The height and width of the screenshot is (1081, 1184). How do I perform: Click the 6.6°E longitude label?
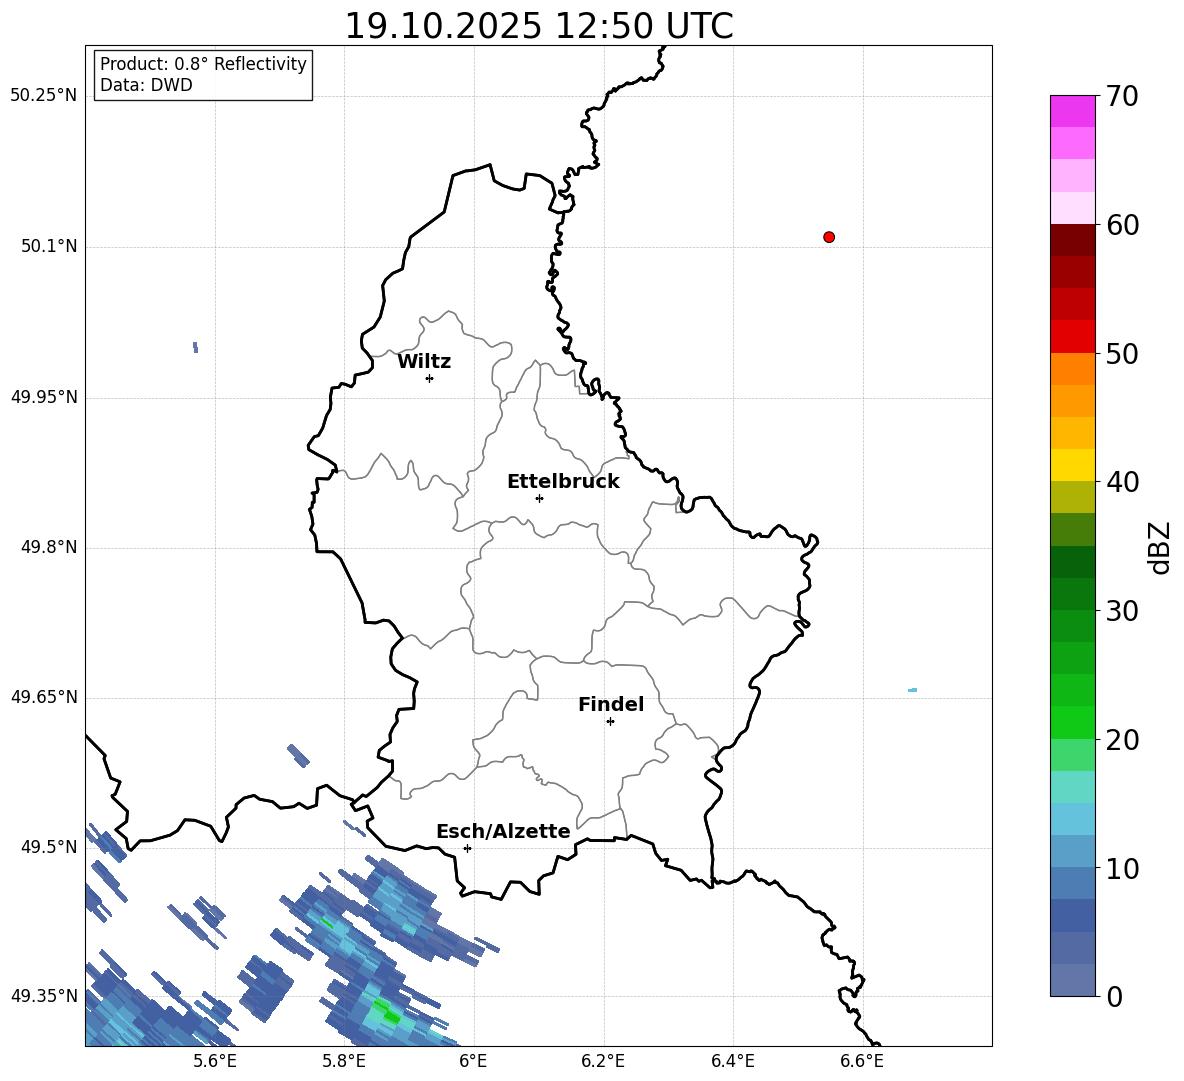[862, 1061]
